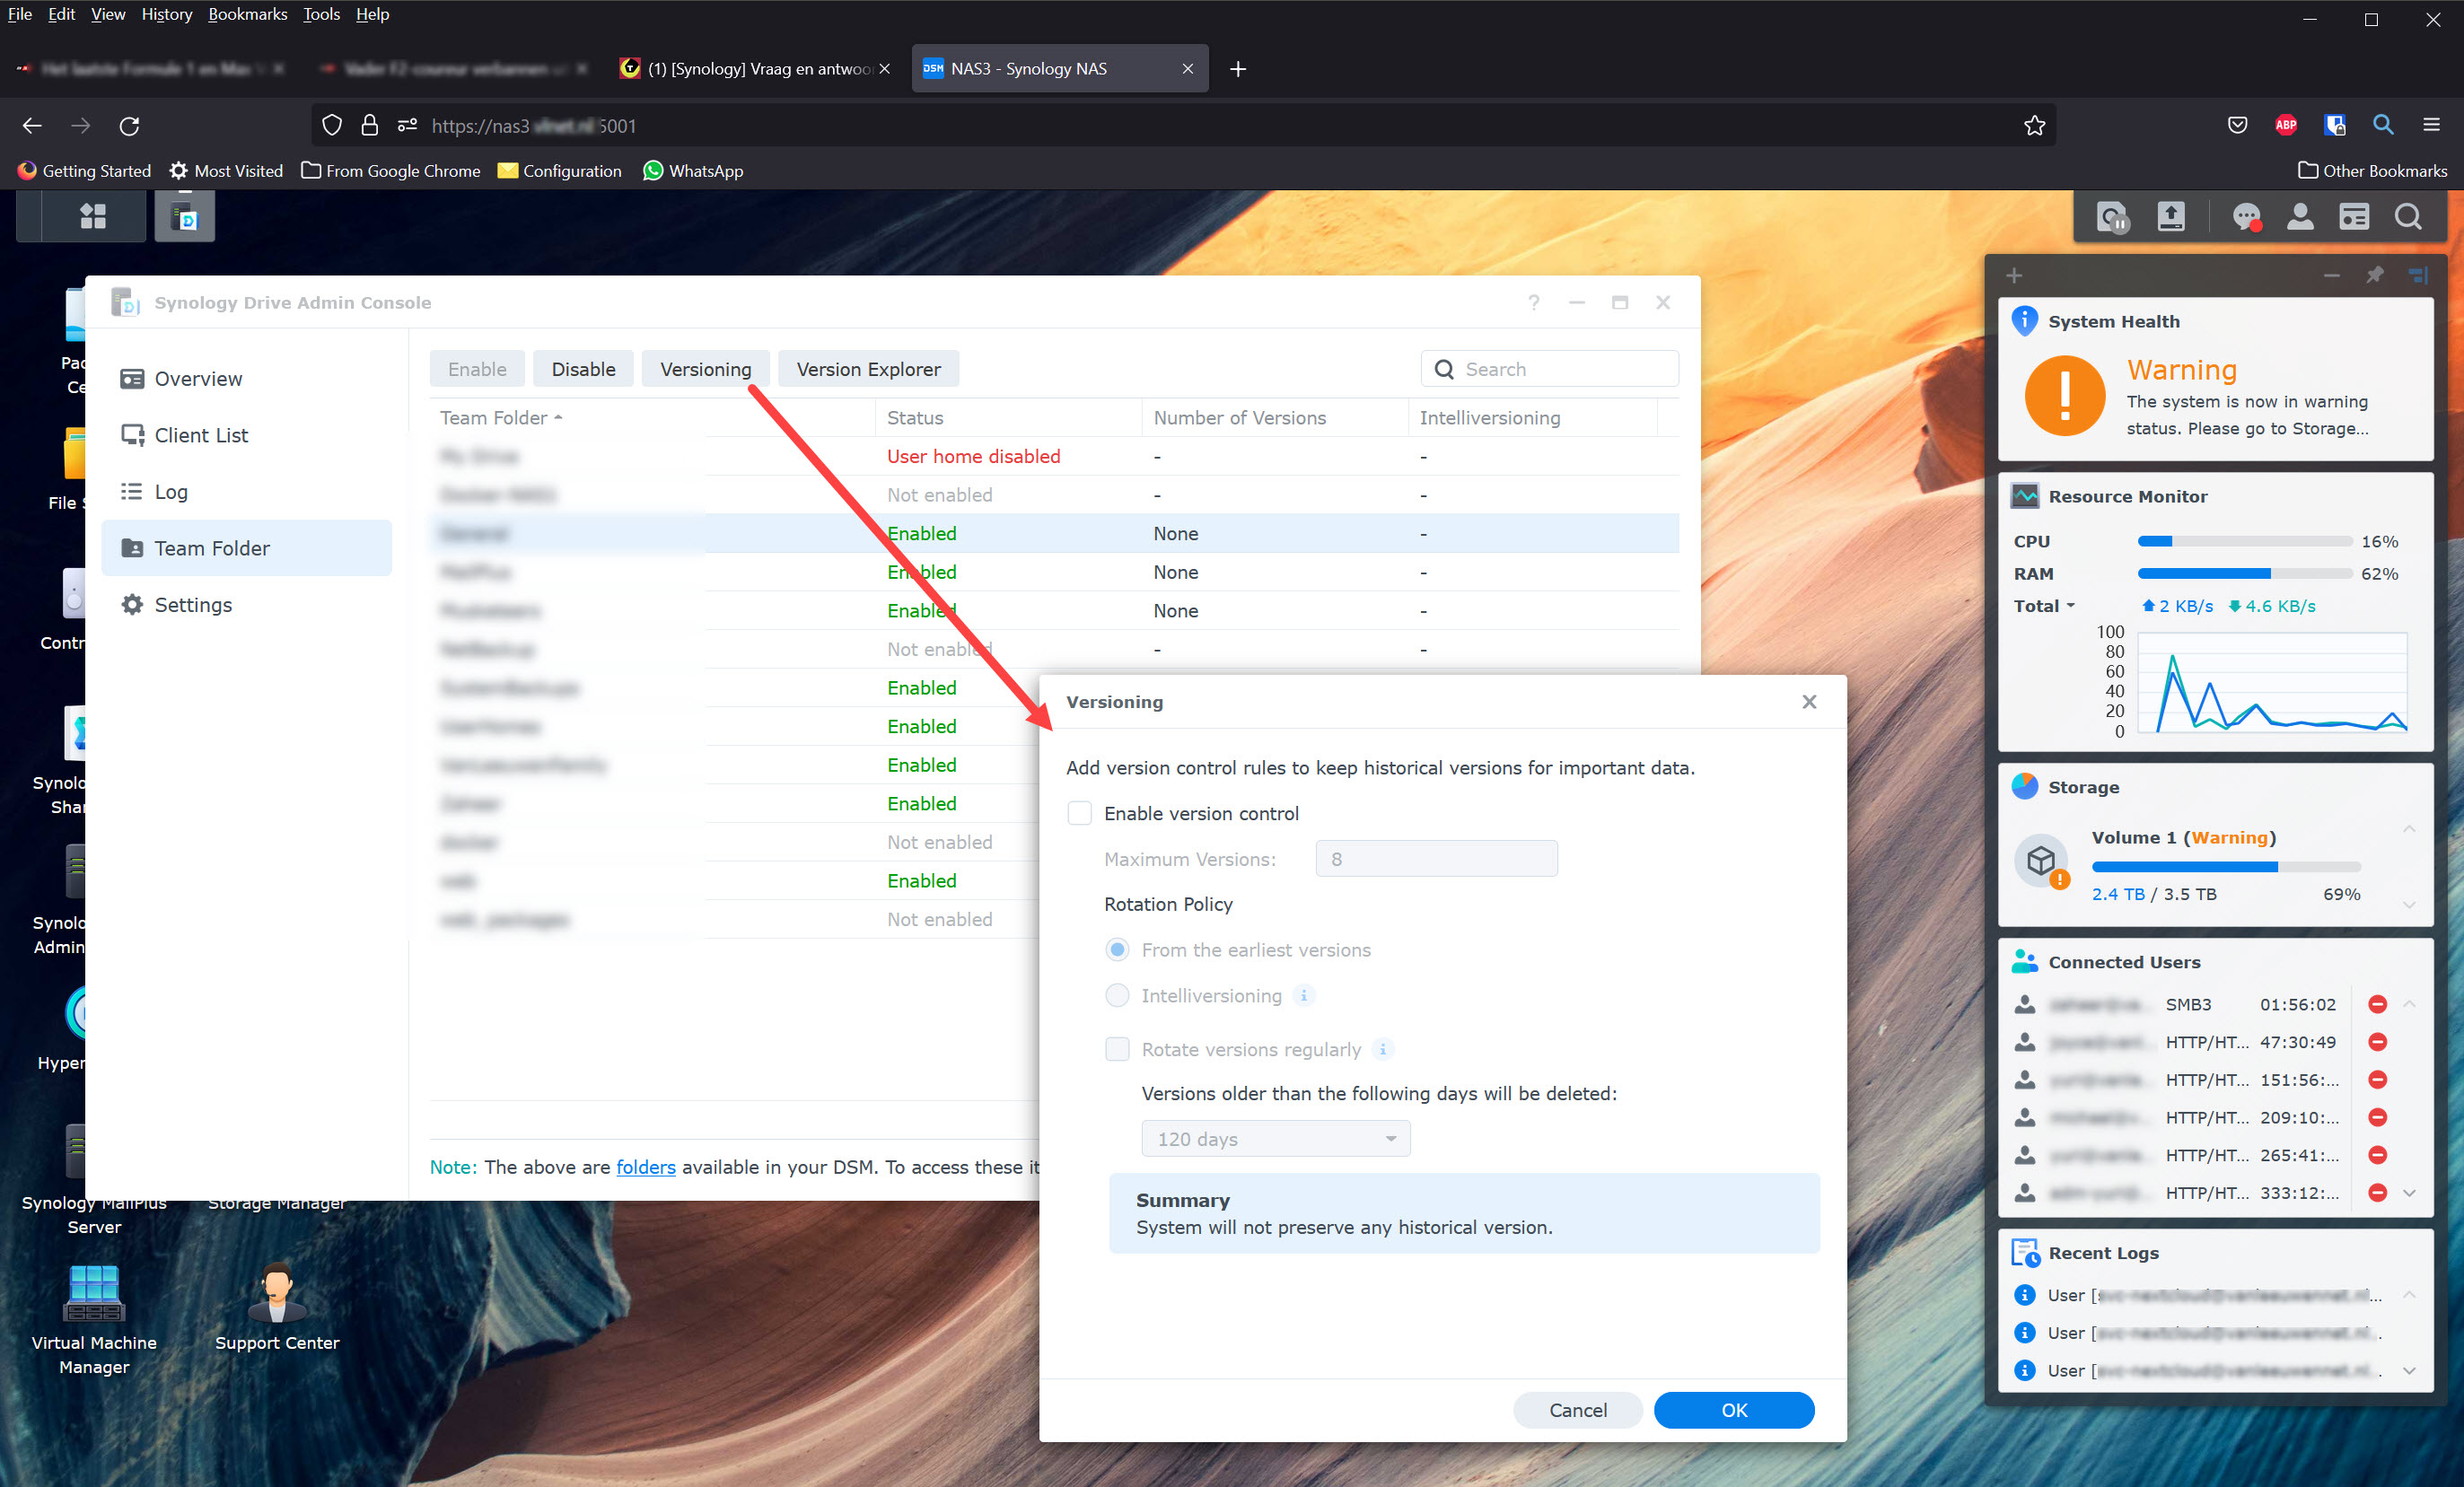Open Firefox application menu hamburger
This screenshot has width=2464, height=1487.
2431,125
